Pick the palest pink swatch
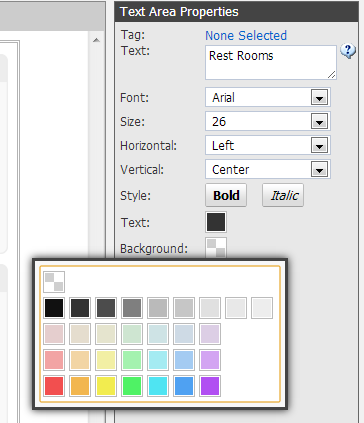Image resolution: width=364 pixels, height=423 pixels. 54,334
